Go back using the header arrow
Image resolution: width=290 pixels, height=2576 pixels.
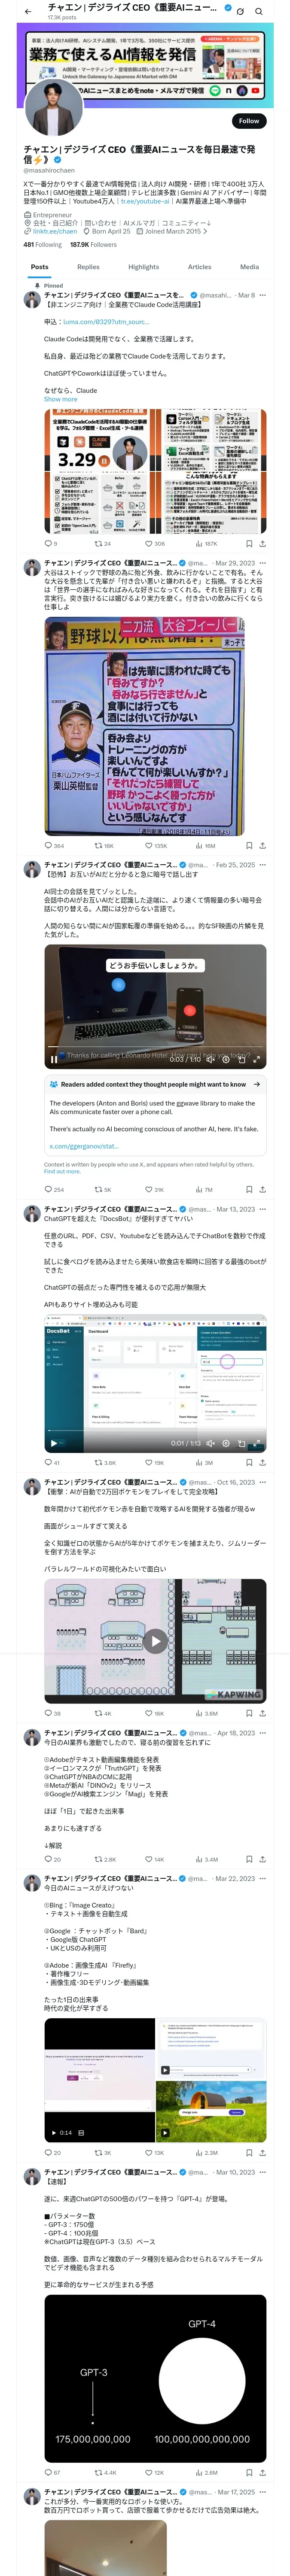coord(27,11)
